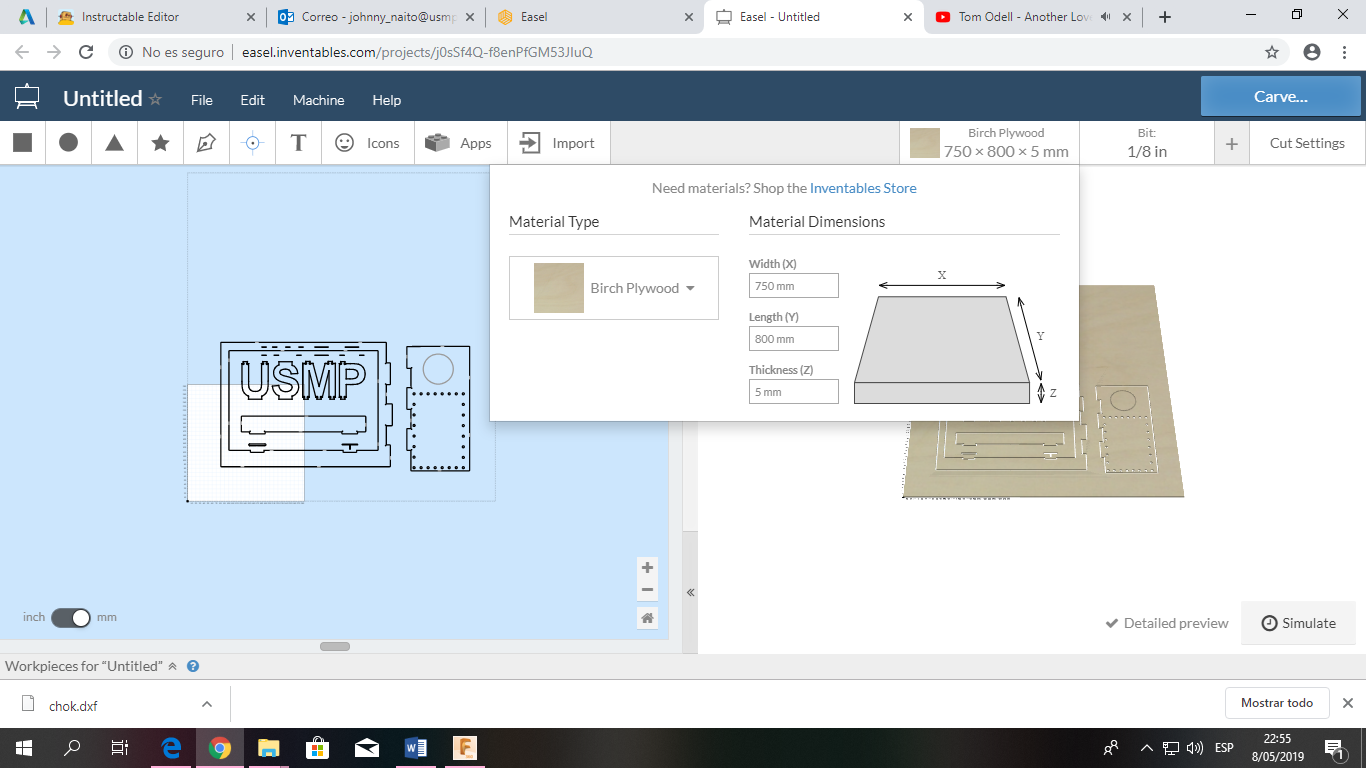Open the chok.dxf downloaded file

pyautogui.click(x=73, y=706)
